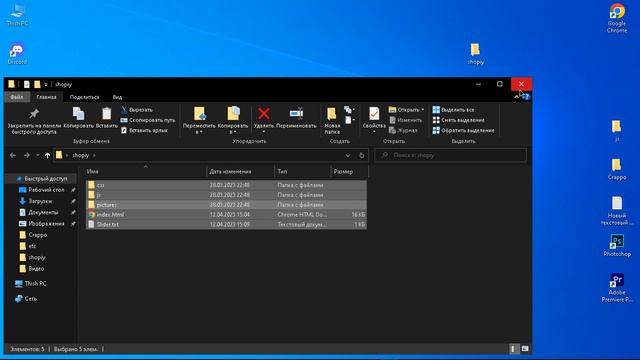Select the shopiy folder on the desktop
The width and height of the screenshot is (640, 360).
click(476, 54)
